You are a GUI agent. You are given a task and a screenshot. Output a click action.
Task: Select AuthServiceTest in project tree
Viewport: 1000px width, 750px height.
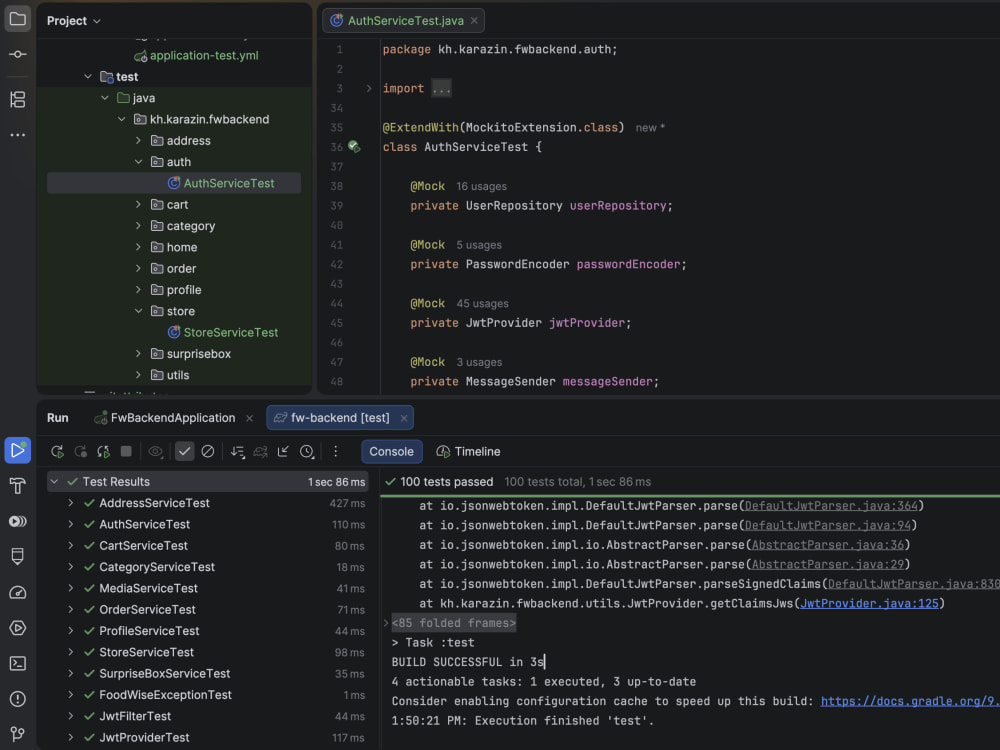(x=174, y=183)
